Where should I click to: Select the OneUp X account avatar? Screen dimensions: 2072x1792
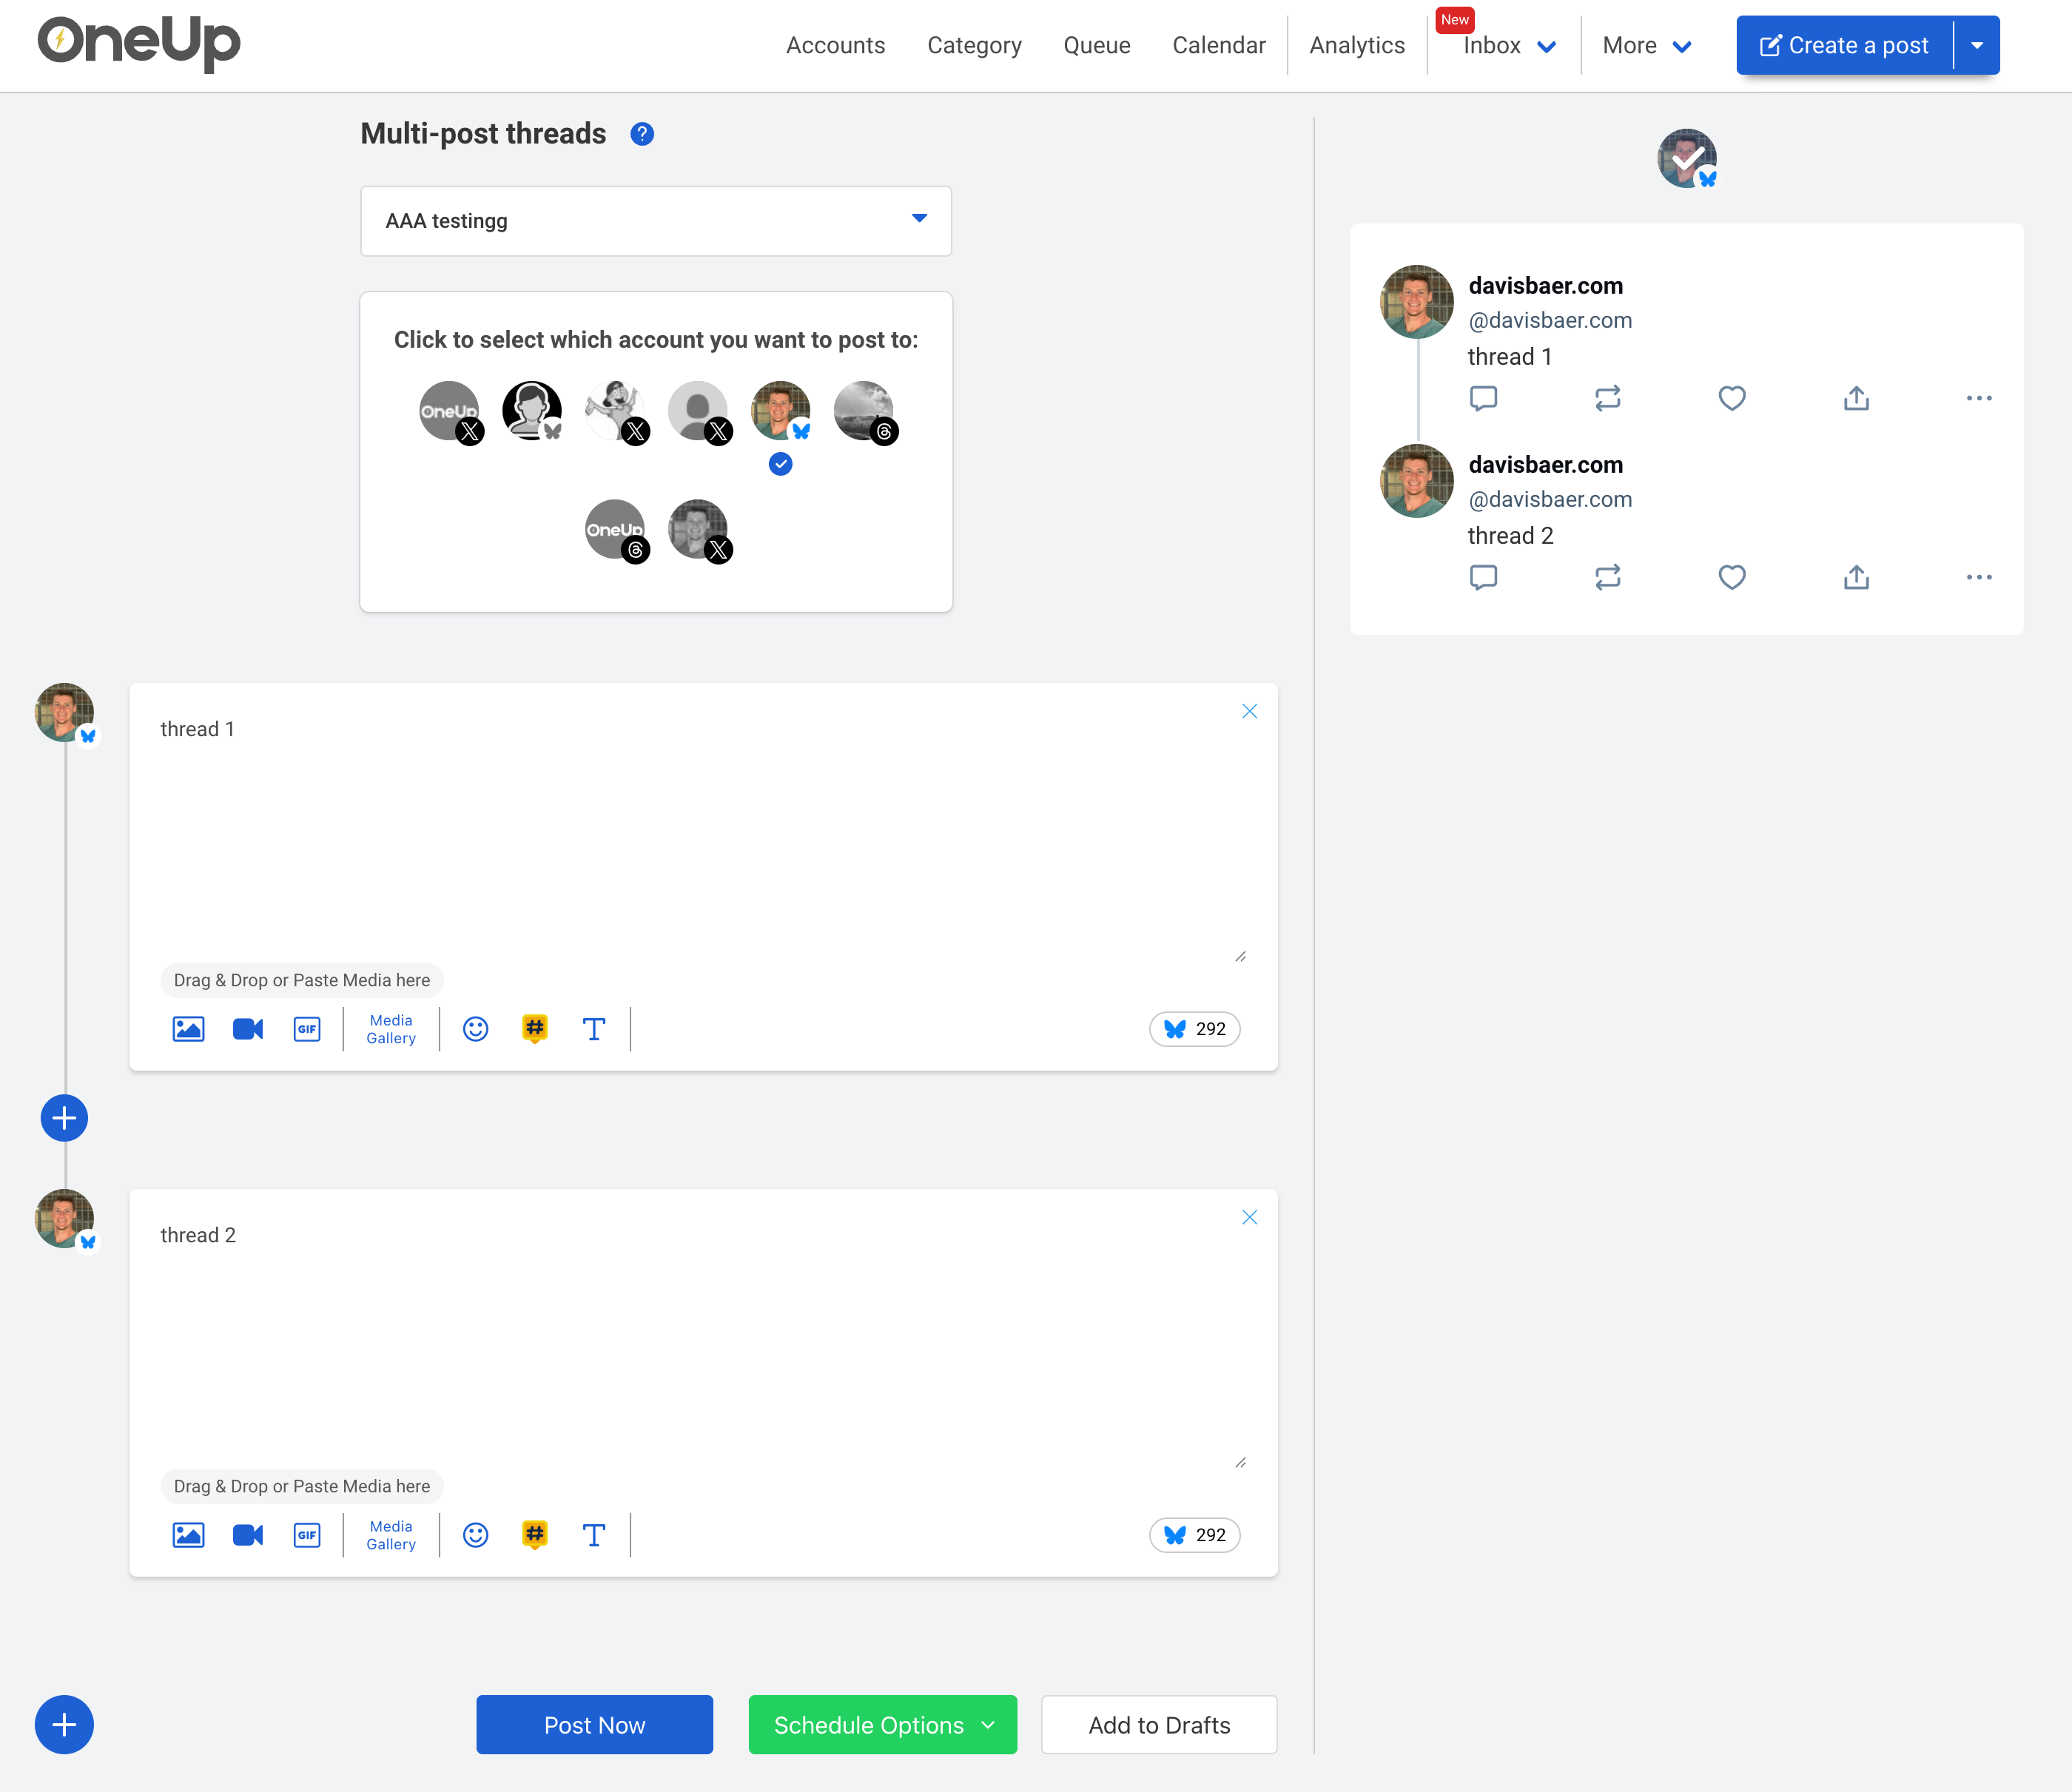point(449,410)
